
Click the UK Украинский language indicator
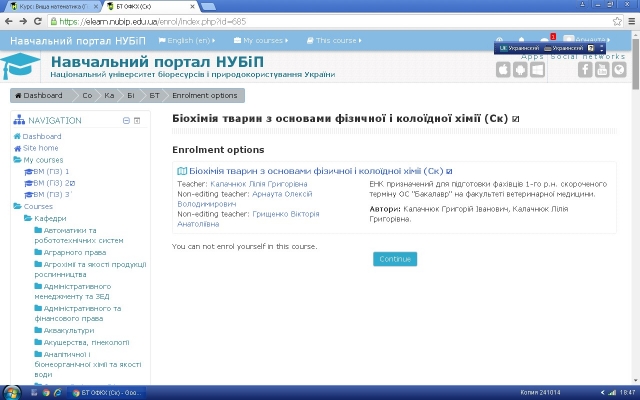519,48
